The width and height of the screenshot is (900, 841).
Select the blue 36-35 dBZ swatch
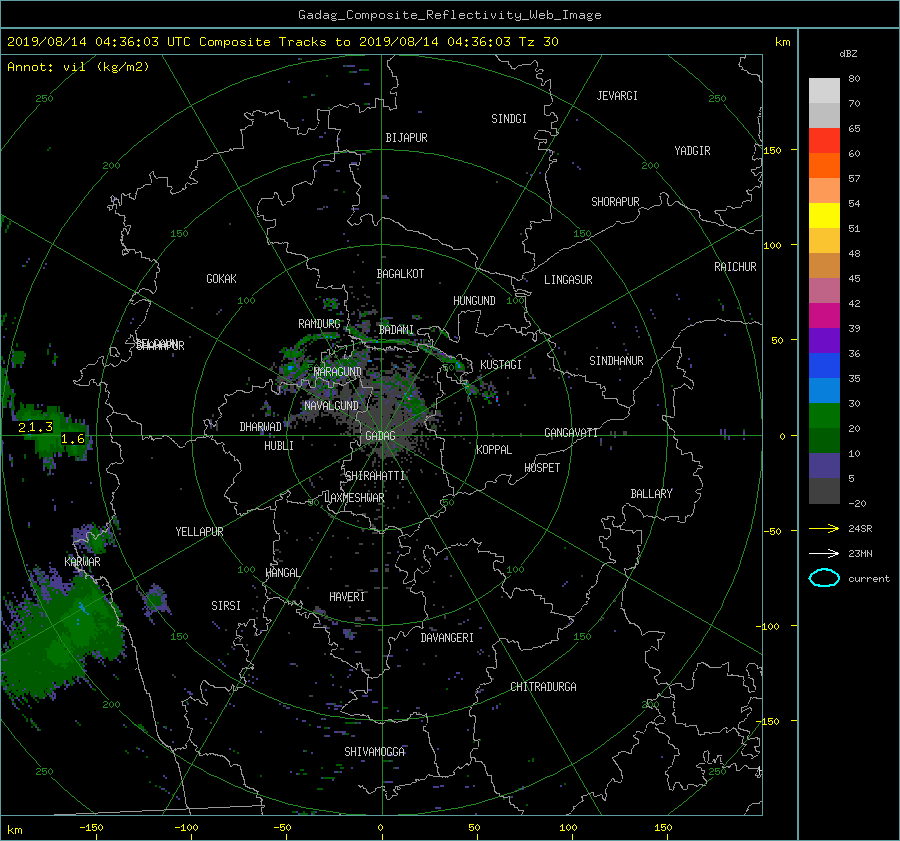[x=824, y=366]
